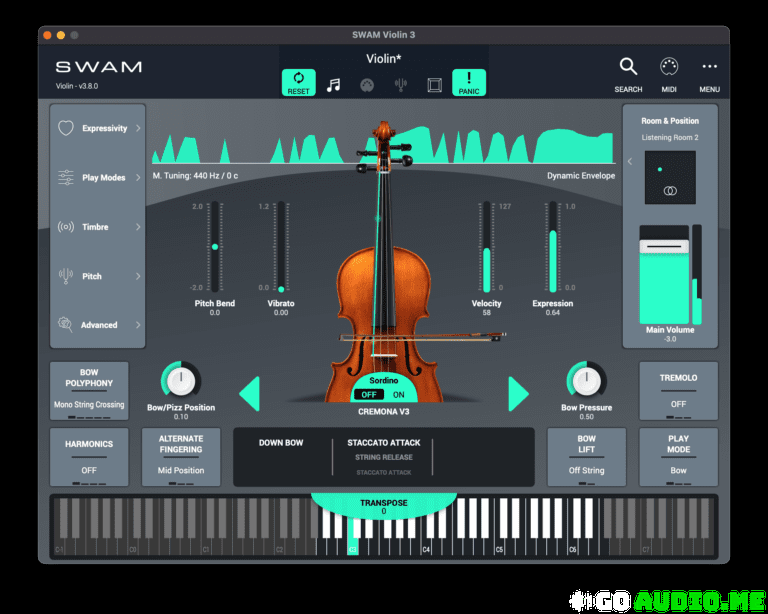
Task: Open SEARCH with the magnifier icon
Action: point(628,67)
